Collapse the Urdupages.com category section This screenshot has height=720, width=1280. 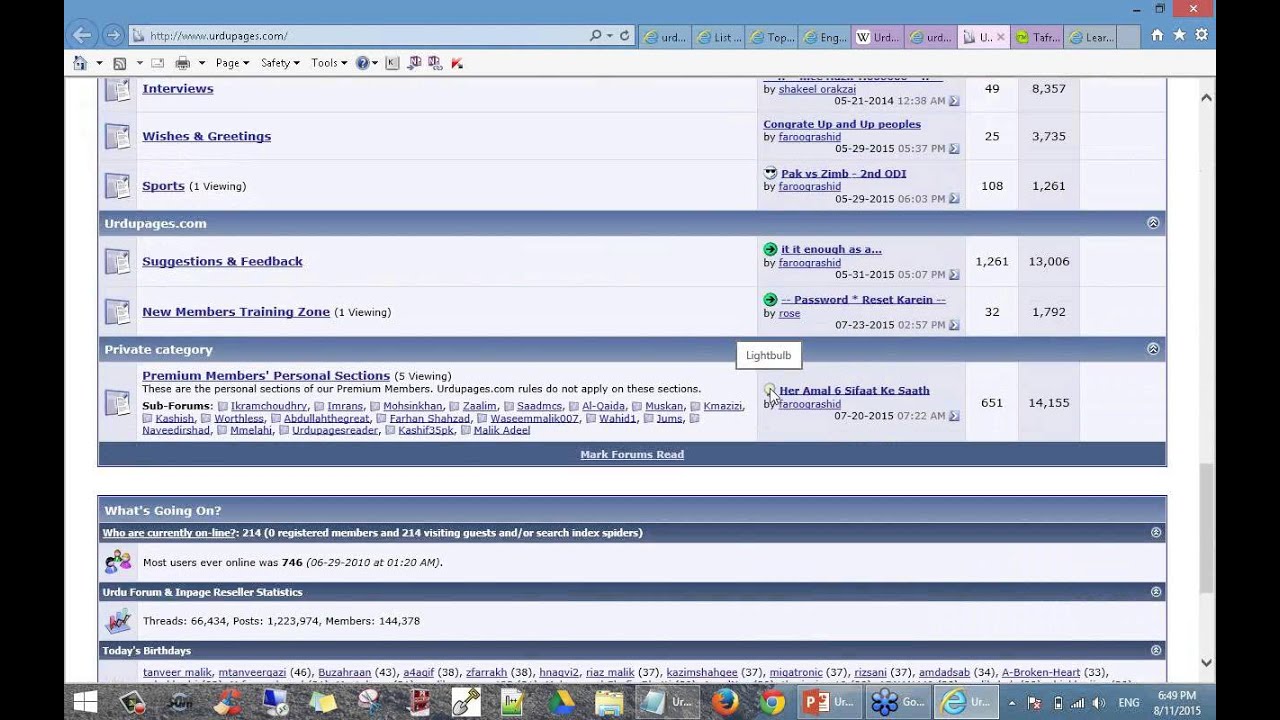pos(1153,223)
